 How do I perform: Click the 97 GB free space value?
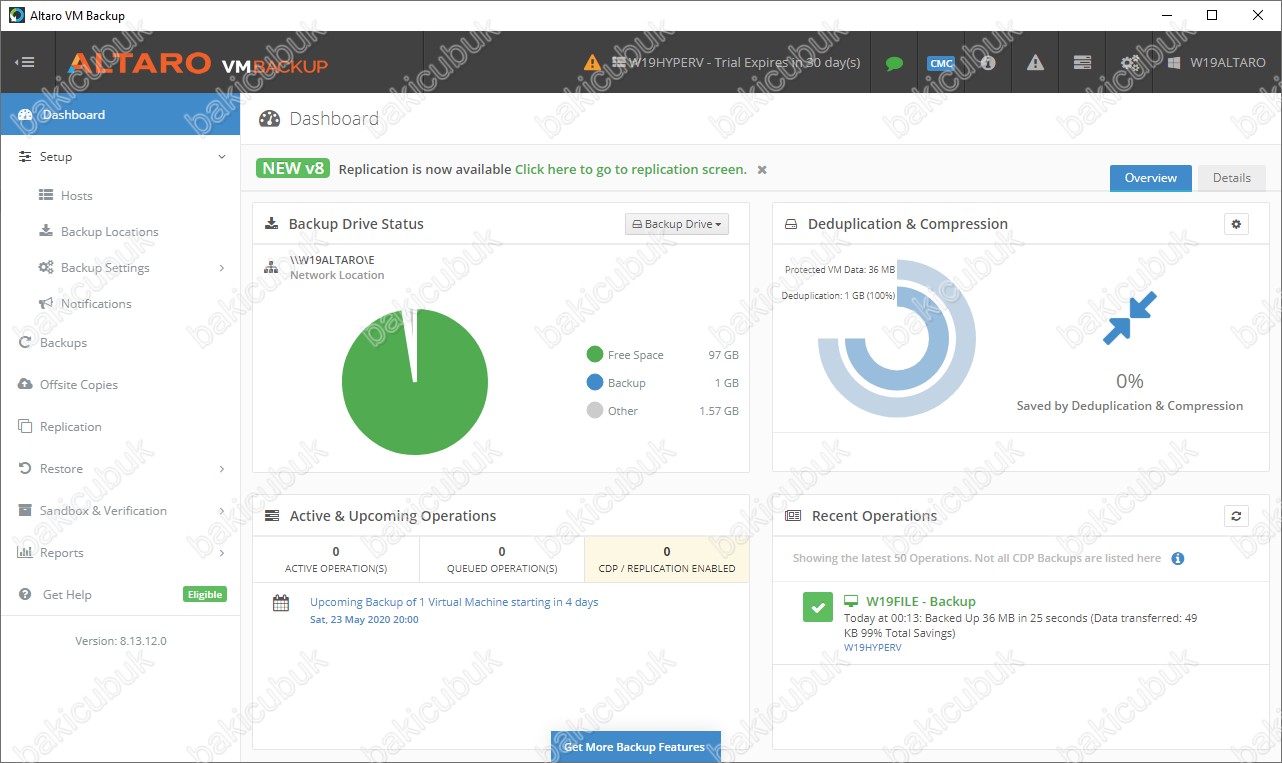[724, 355]
